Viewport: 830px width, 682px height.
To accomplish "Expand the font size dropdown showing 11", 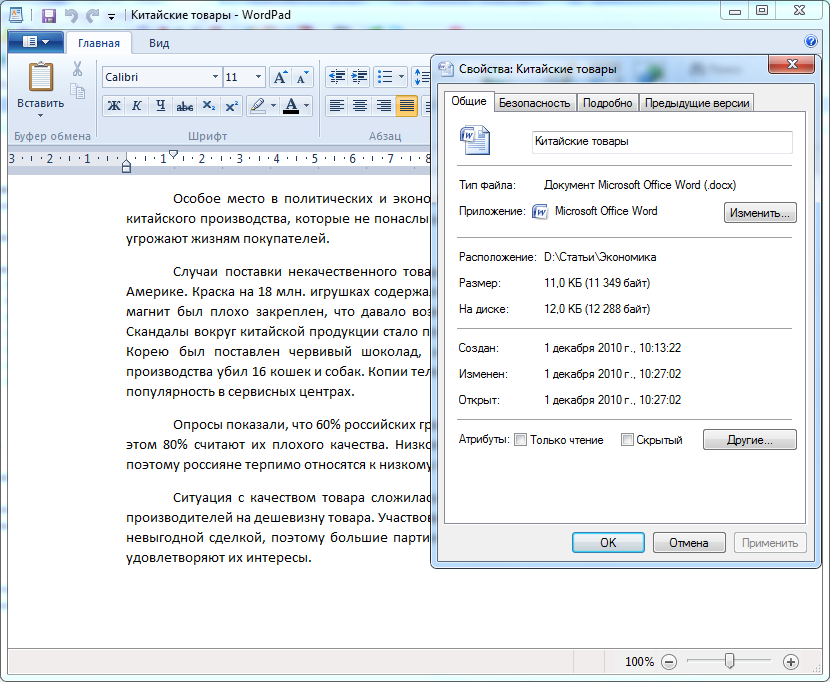I will [x=259, y=77].
